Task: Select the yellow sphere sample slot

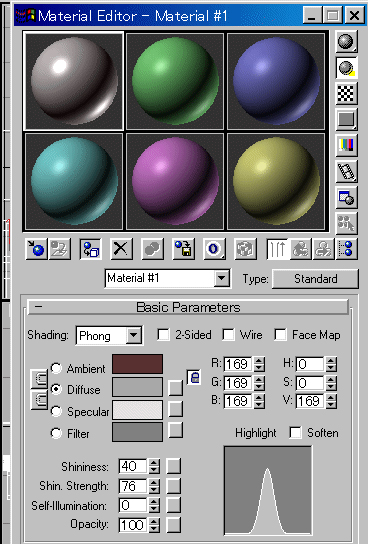Action: [x=276, y=181]
